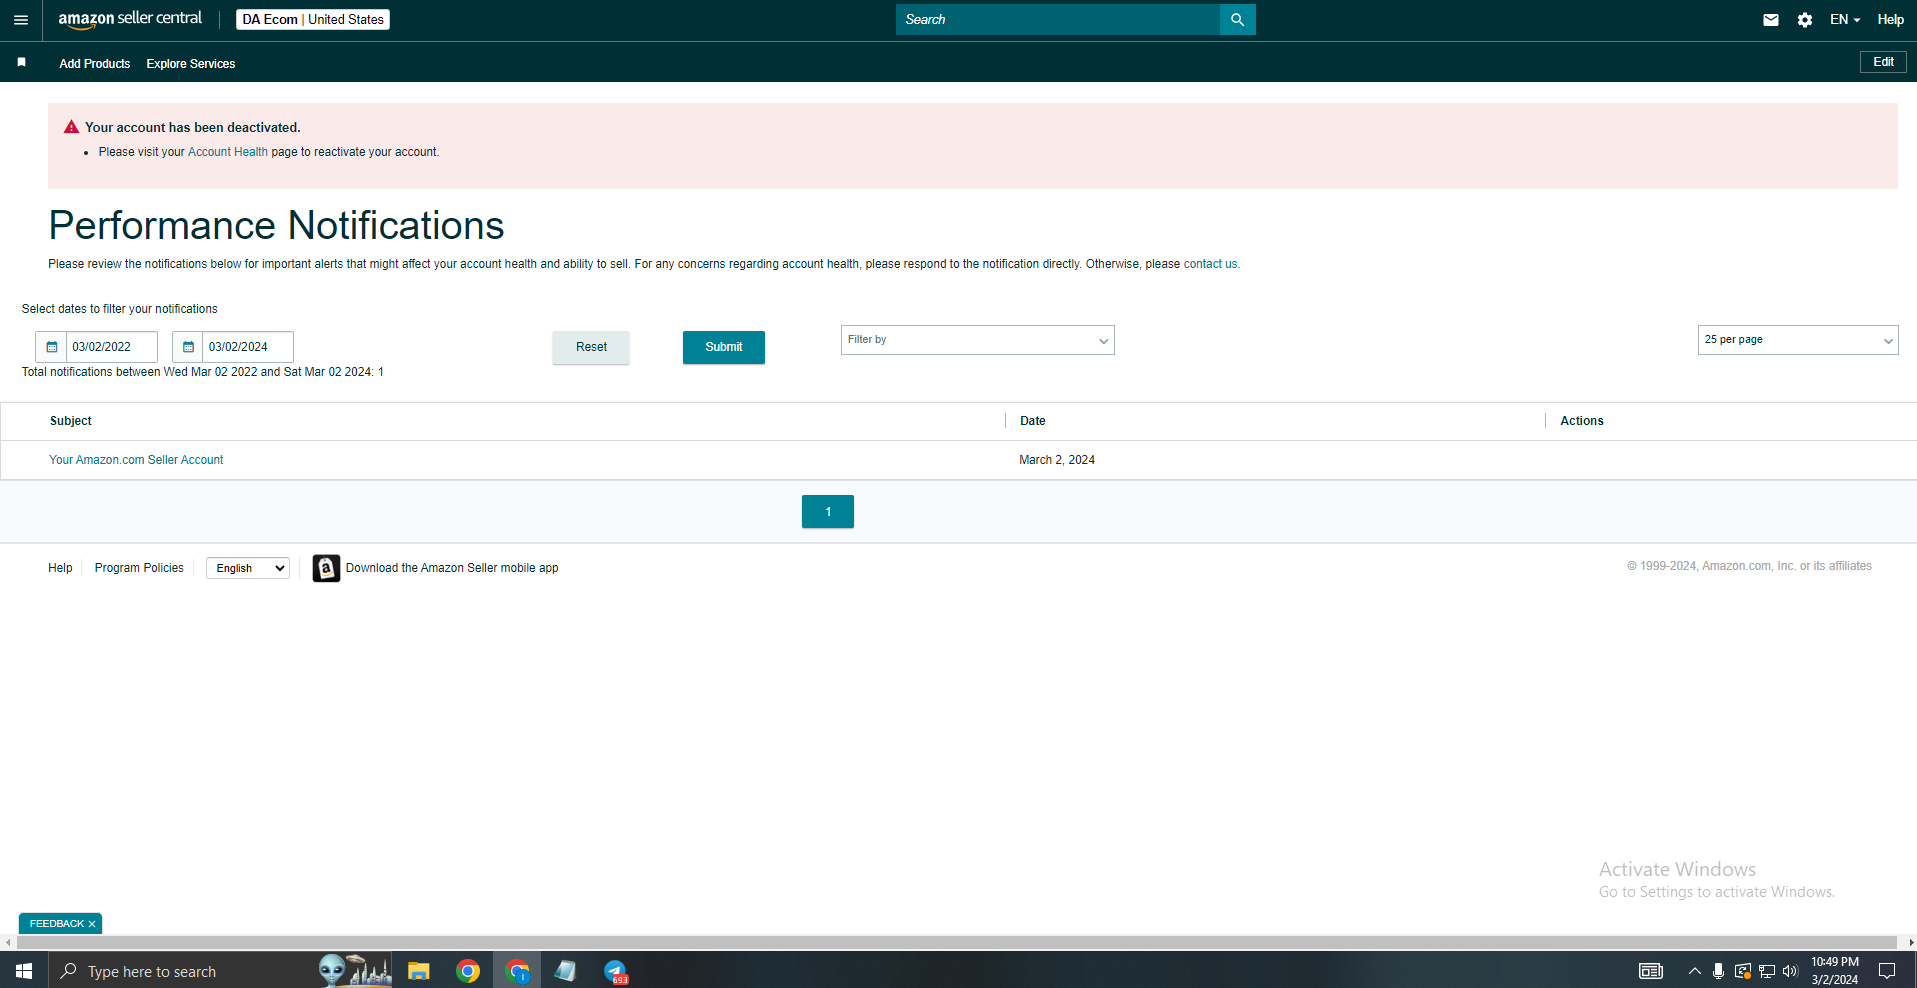Click the start date field 03/02/2022
This screenshot has height=988, width=1917.
(x=112, y=347)
